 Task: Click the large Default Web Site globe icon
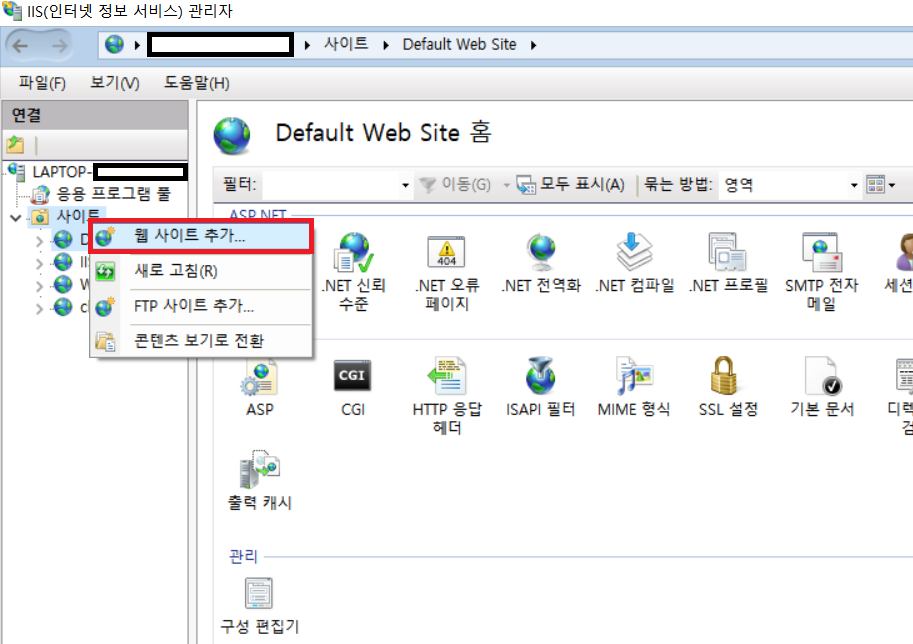coord(232,136)
